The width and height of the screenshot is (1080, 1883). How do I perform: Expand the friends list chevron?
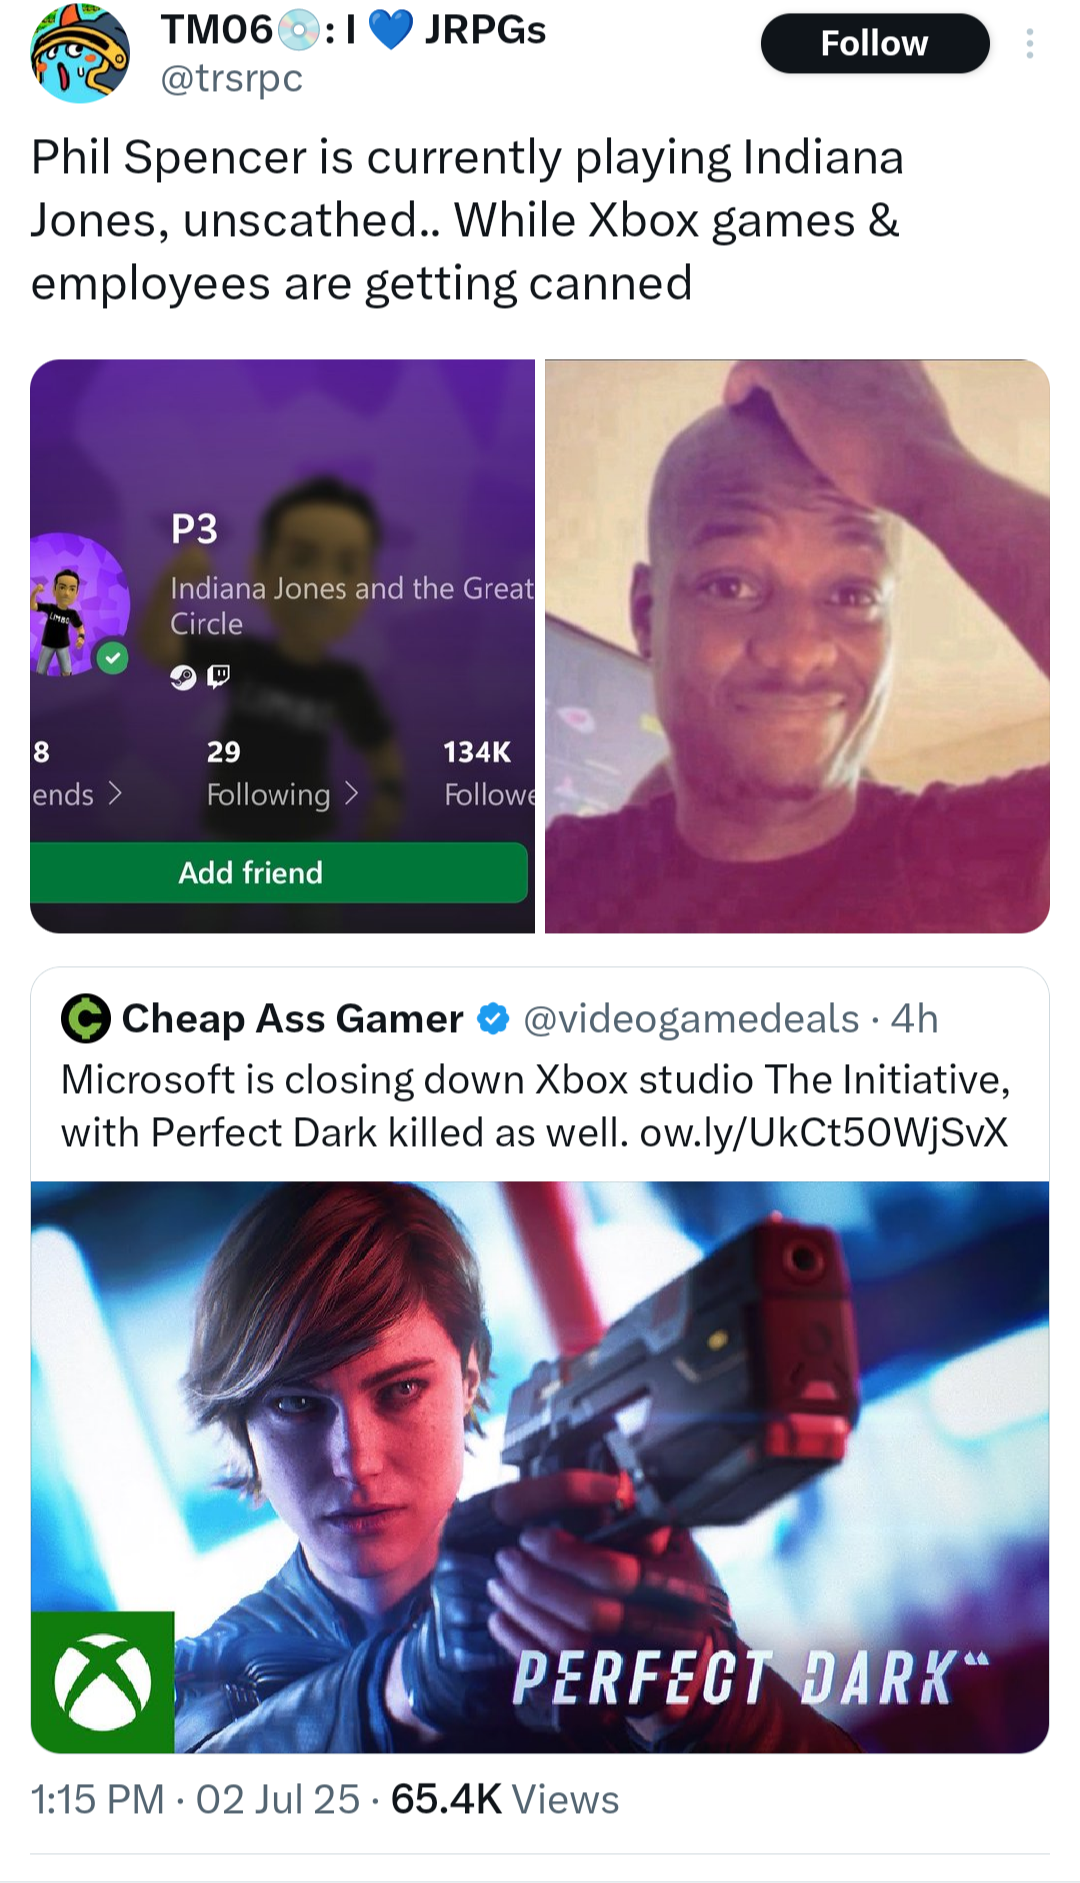coord(115,793)
